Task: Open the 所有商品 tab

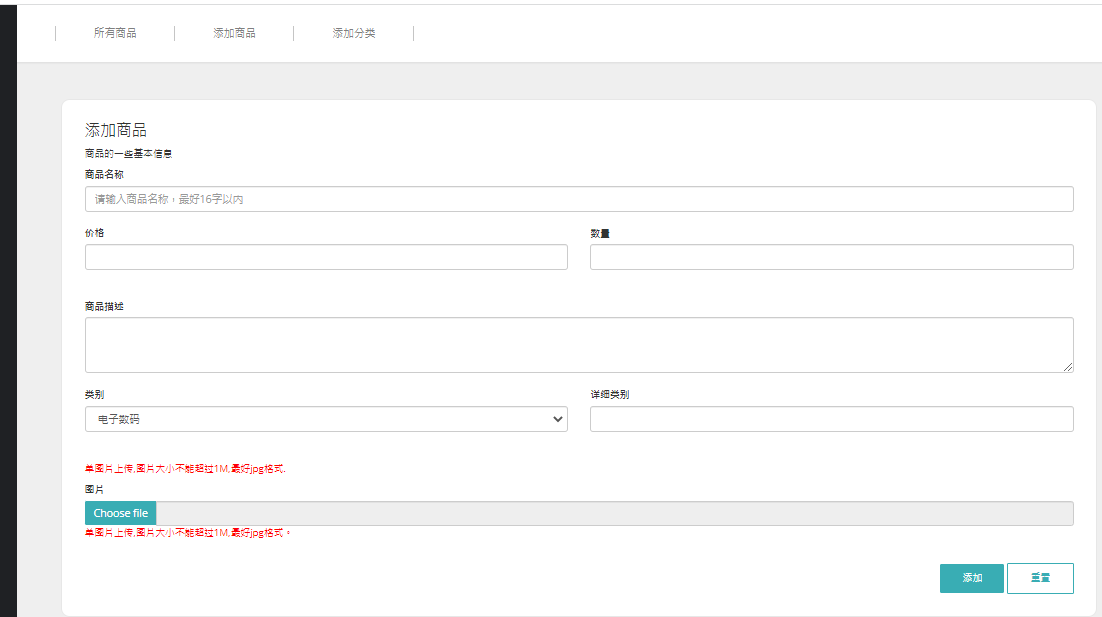Action: coord(115,33)
